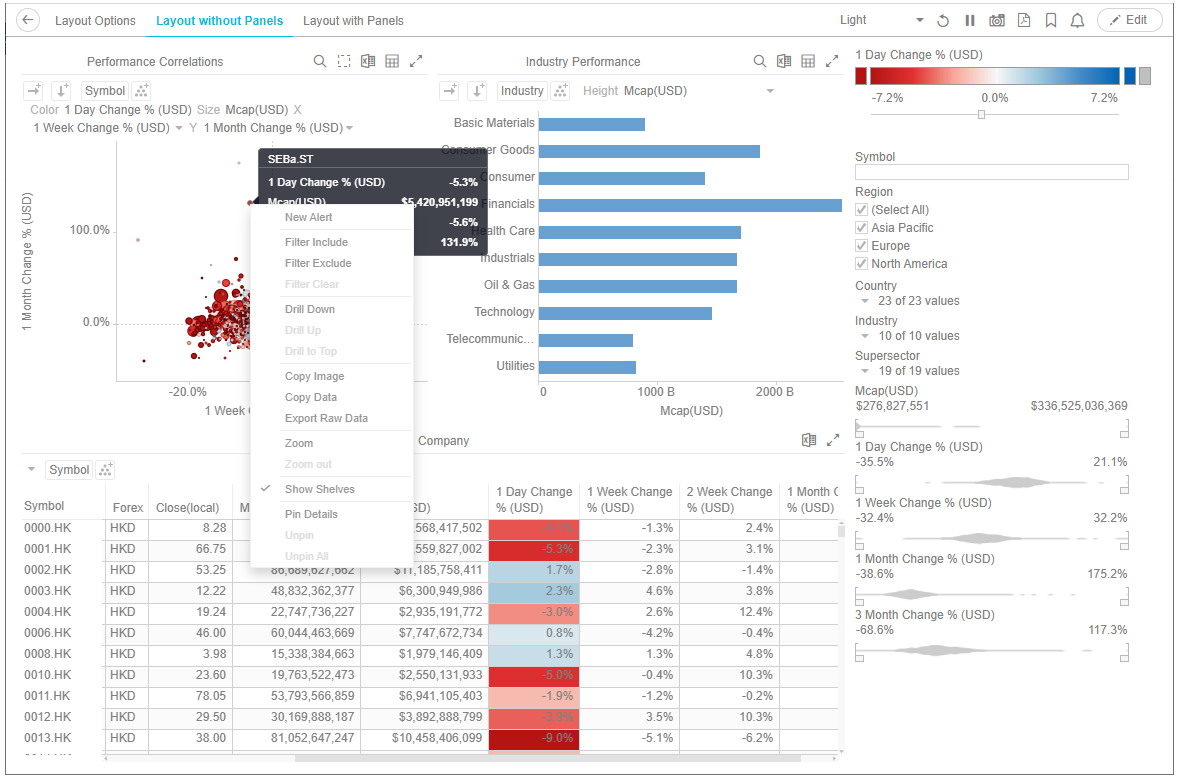Toggle the Europe region checkbox
The image size is (1177, 776).
point(862,246)
